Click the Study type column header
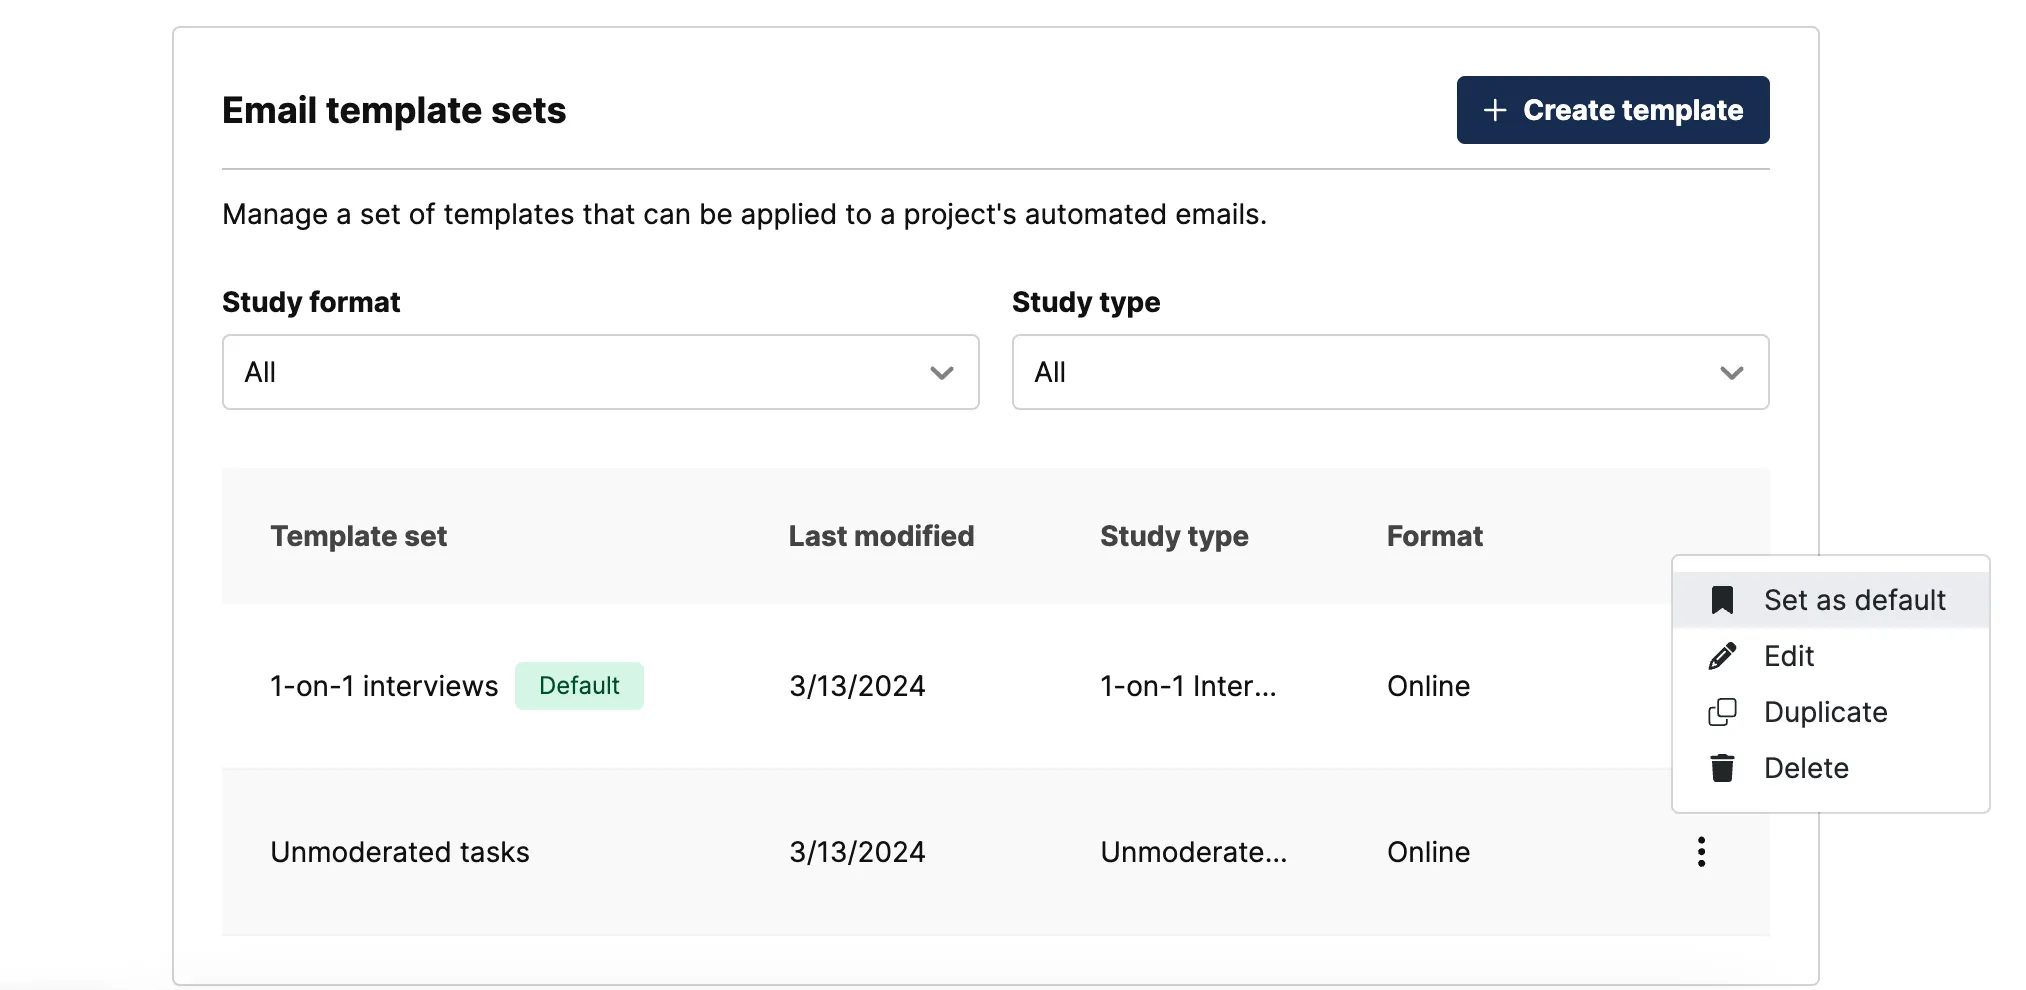This screenshot has height=990, width=2026. tap(1174, 536)
